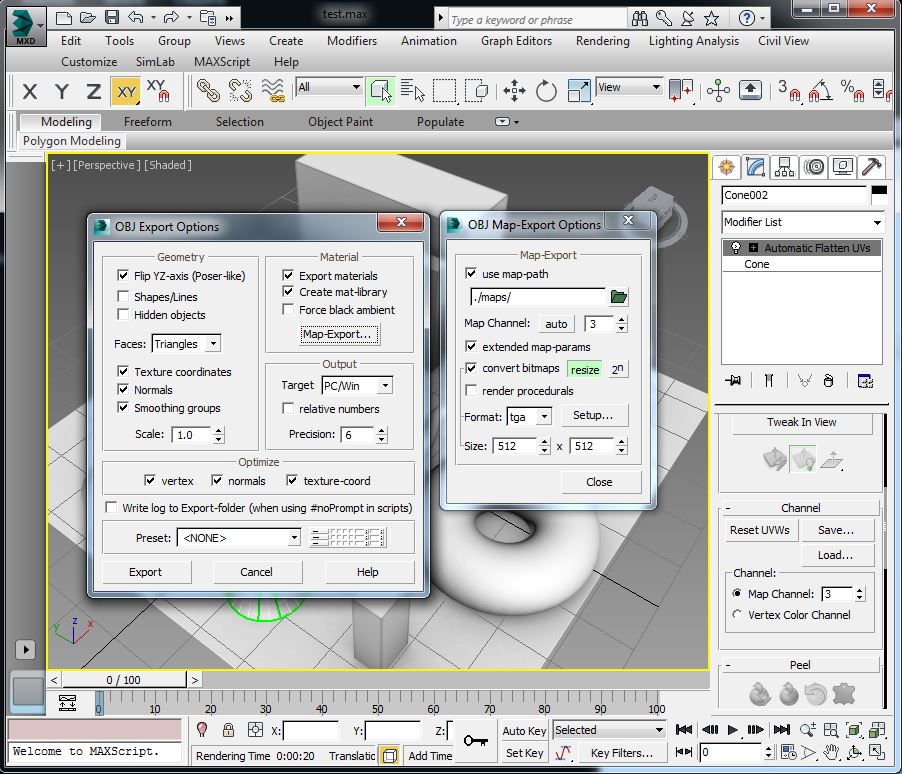Activate Select and Scale tool
902x774 pixels.
pos(578,90)
